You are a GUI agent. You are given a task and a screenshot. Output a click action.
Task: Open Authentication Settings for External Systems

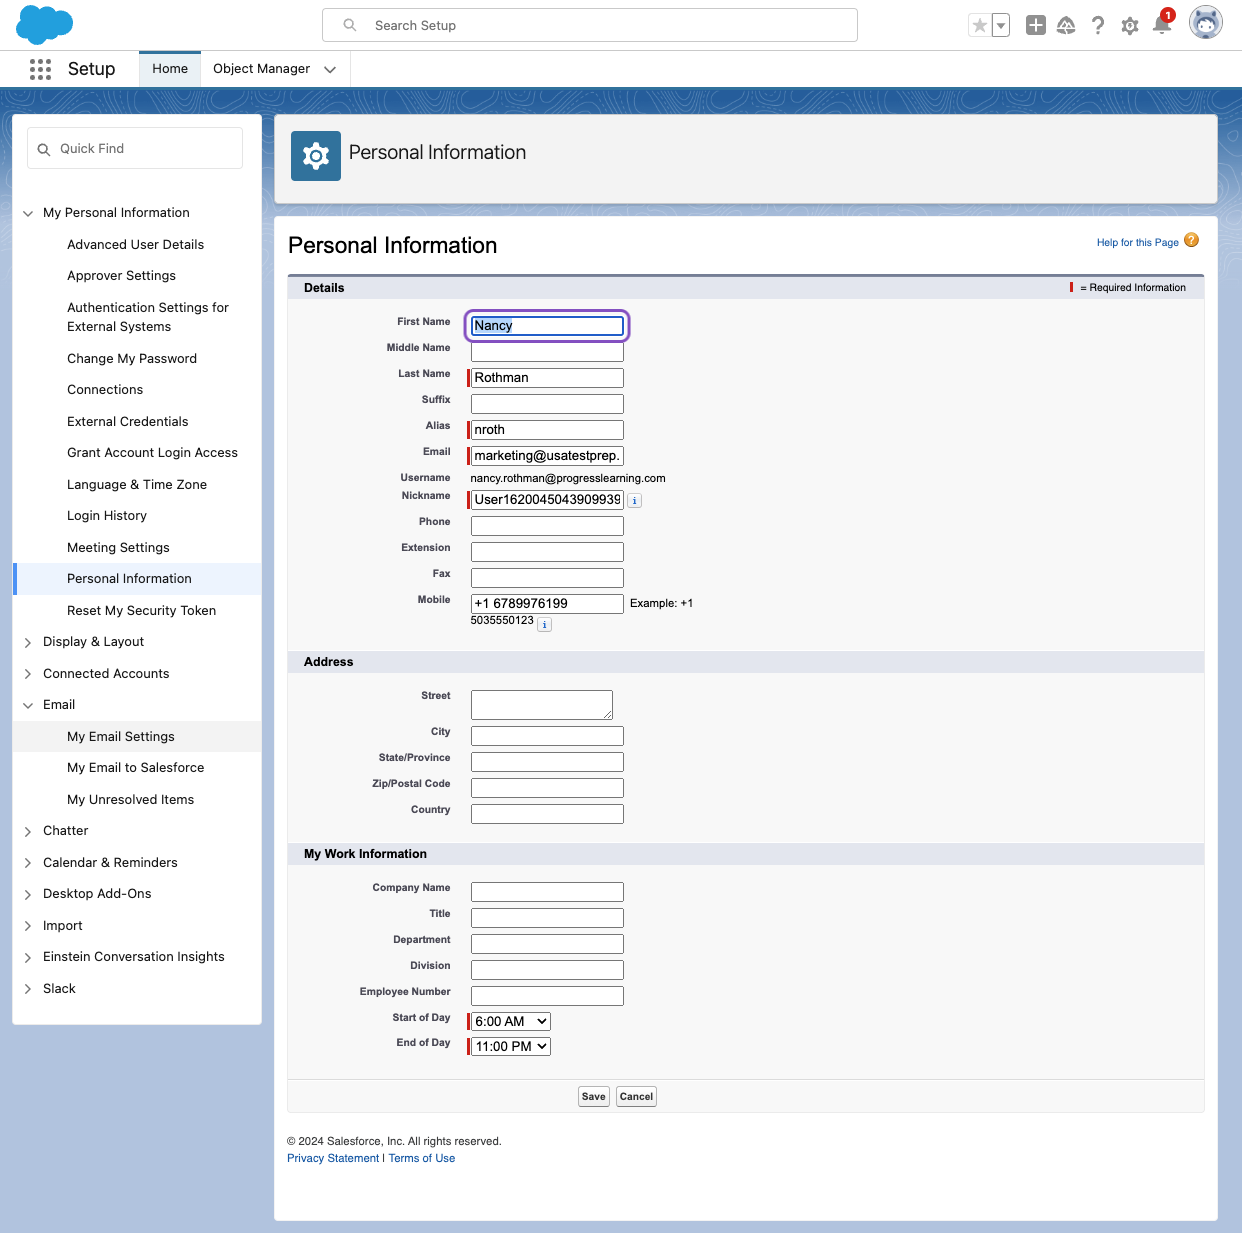point(148,317)
